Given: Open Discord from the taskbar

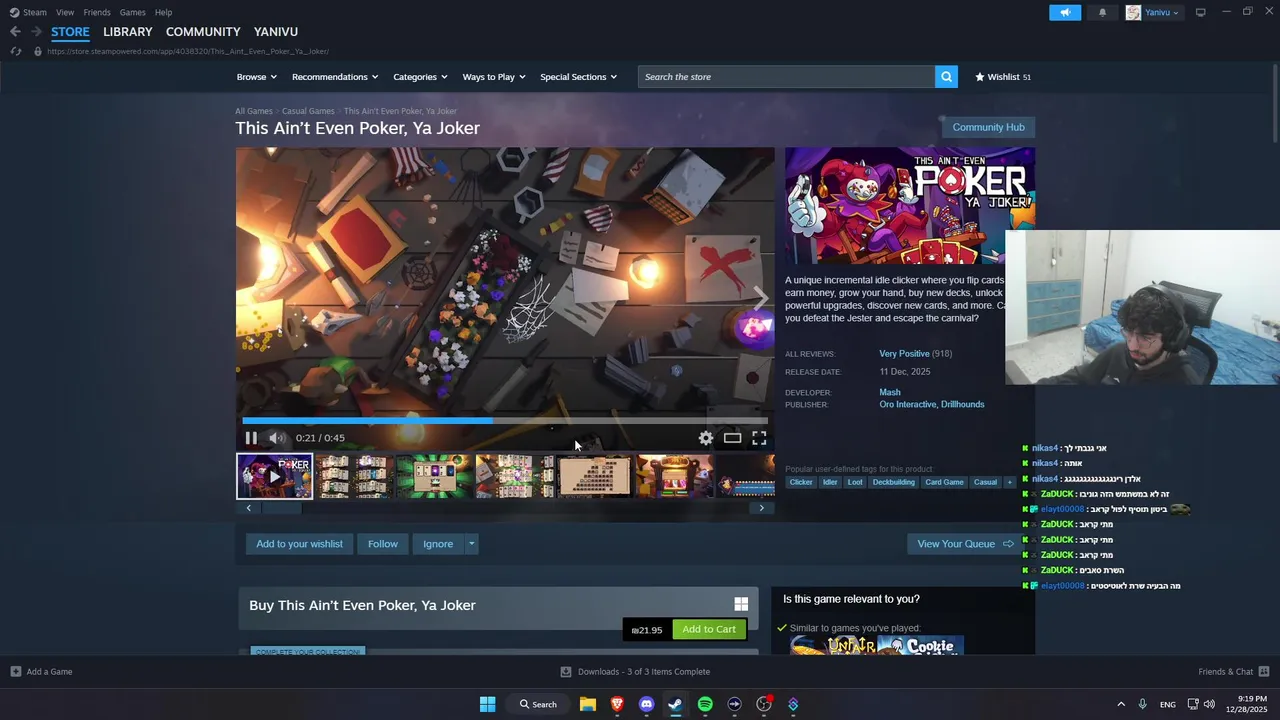Looking at the screenshot, I should (646, 704).
